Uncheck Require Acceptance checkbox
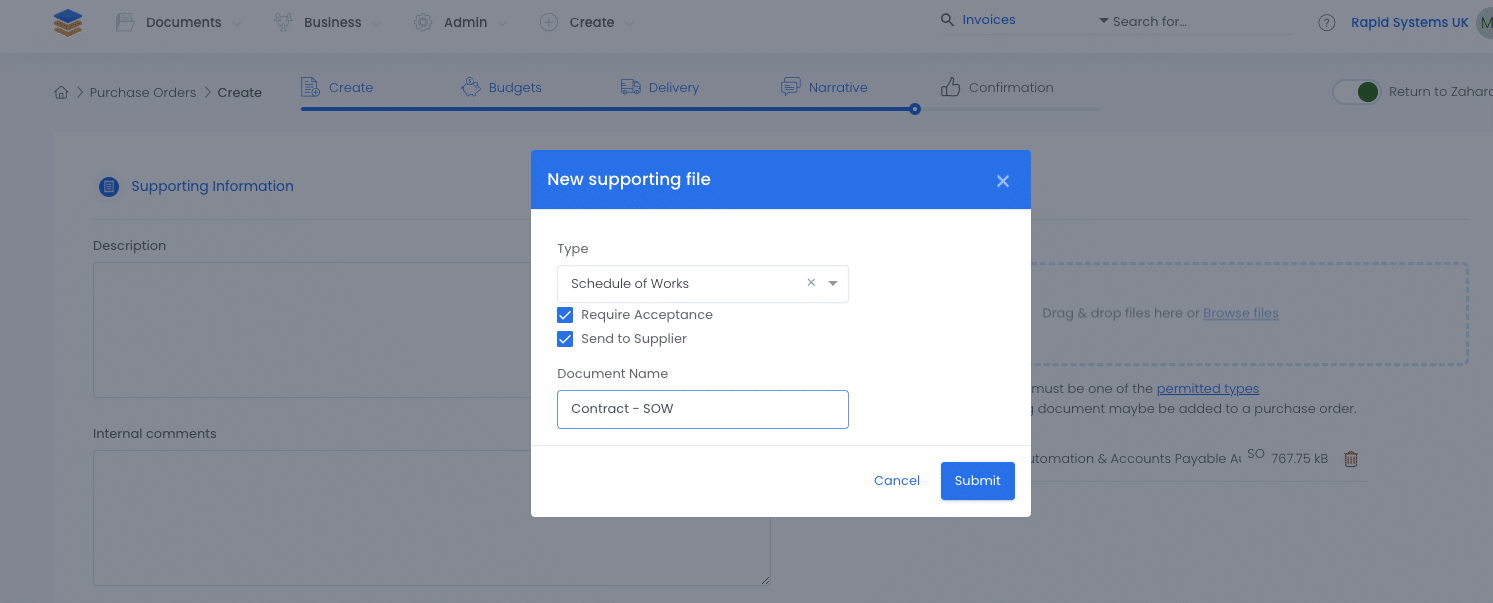 pyautogui.click(x=565, y=315)
